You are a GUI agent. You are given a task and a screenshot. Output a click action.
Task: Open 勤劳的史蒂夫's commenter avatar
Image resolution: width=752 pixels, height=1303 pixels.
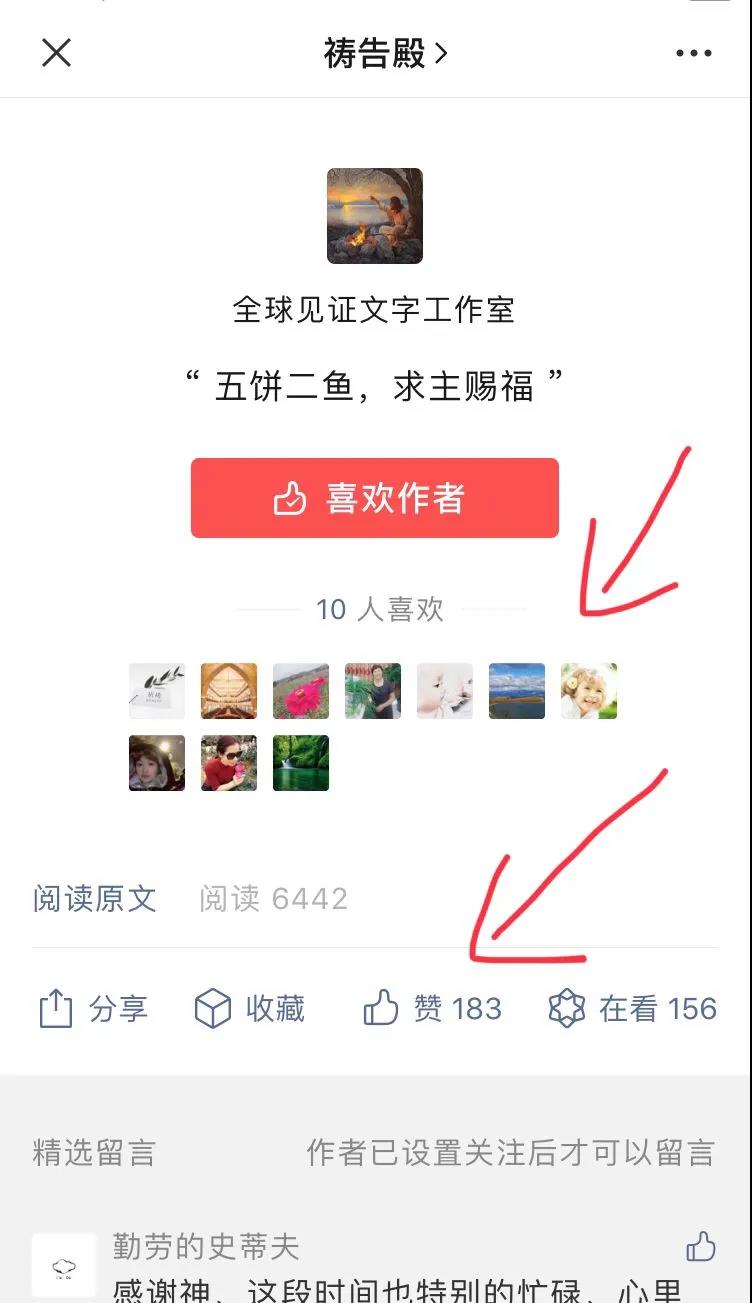(x=64, y=1265)
